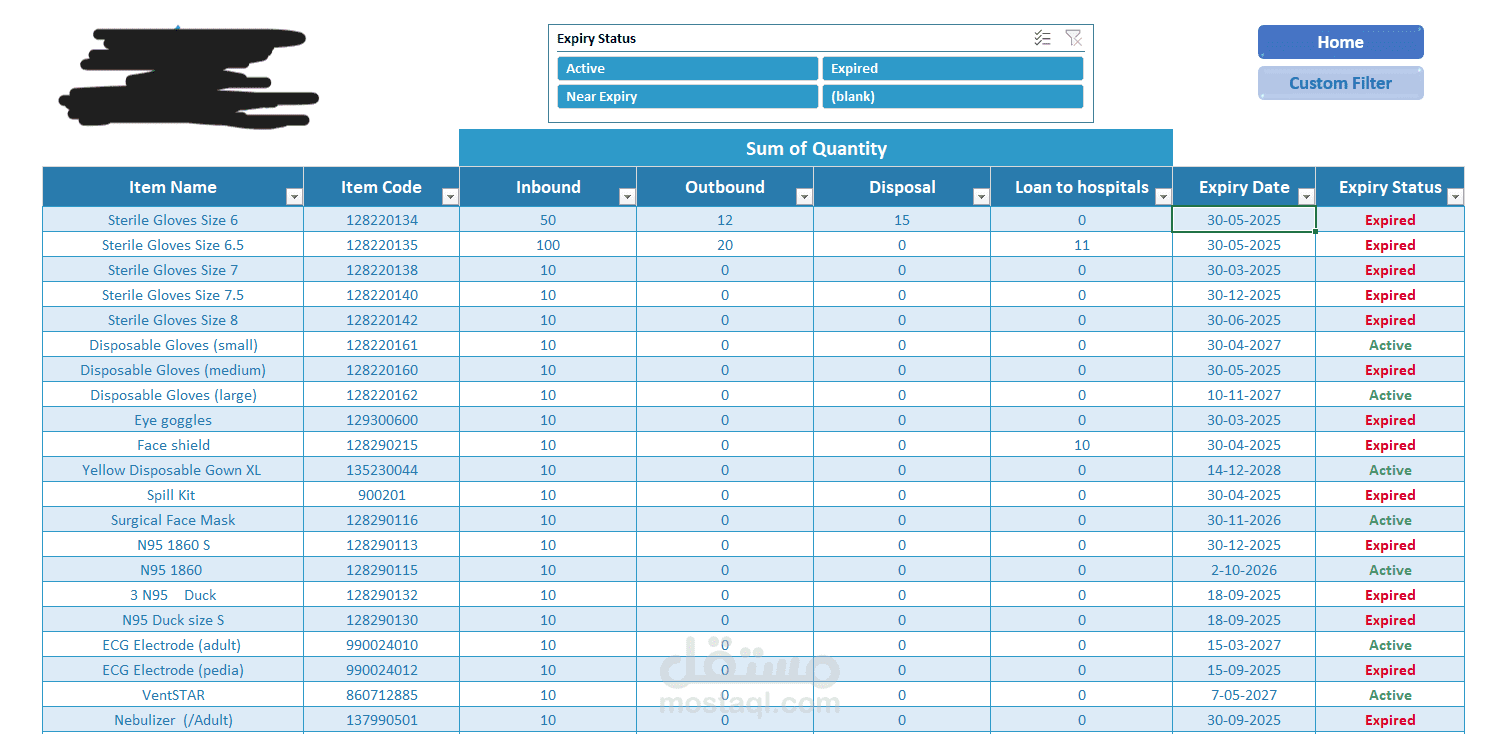Click item code 990024012
Screen dimensions: 1501x734
382,670
